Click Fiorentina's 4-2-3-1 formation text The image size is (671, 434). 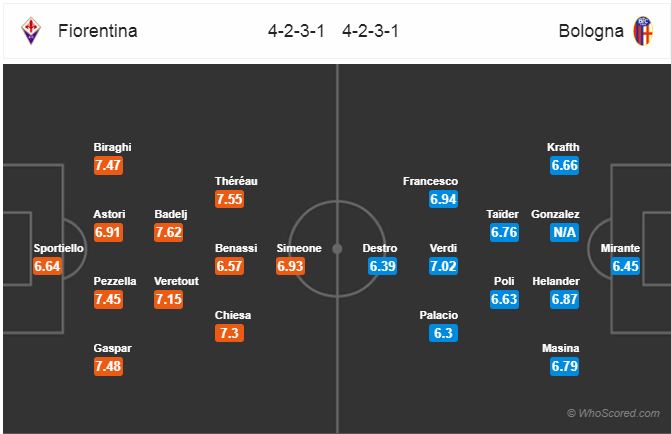tap(296, 31)
